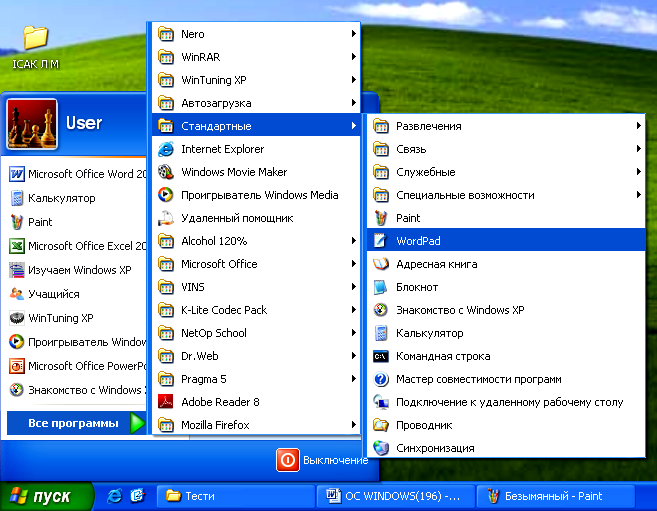Viewport: 657px width, 511px height.
Task: Click the Выключение shutdown button
Action: point(322,460)
